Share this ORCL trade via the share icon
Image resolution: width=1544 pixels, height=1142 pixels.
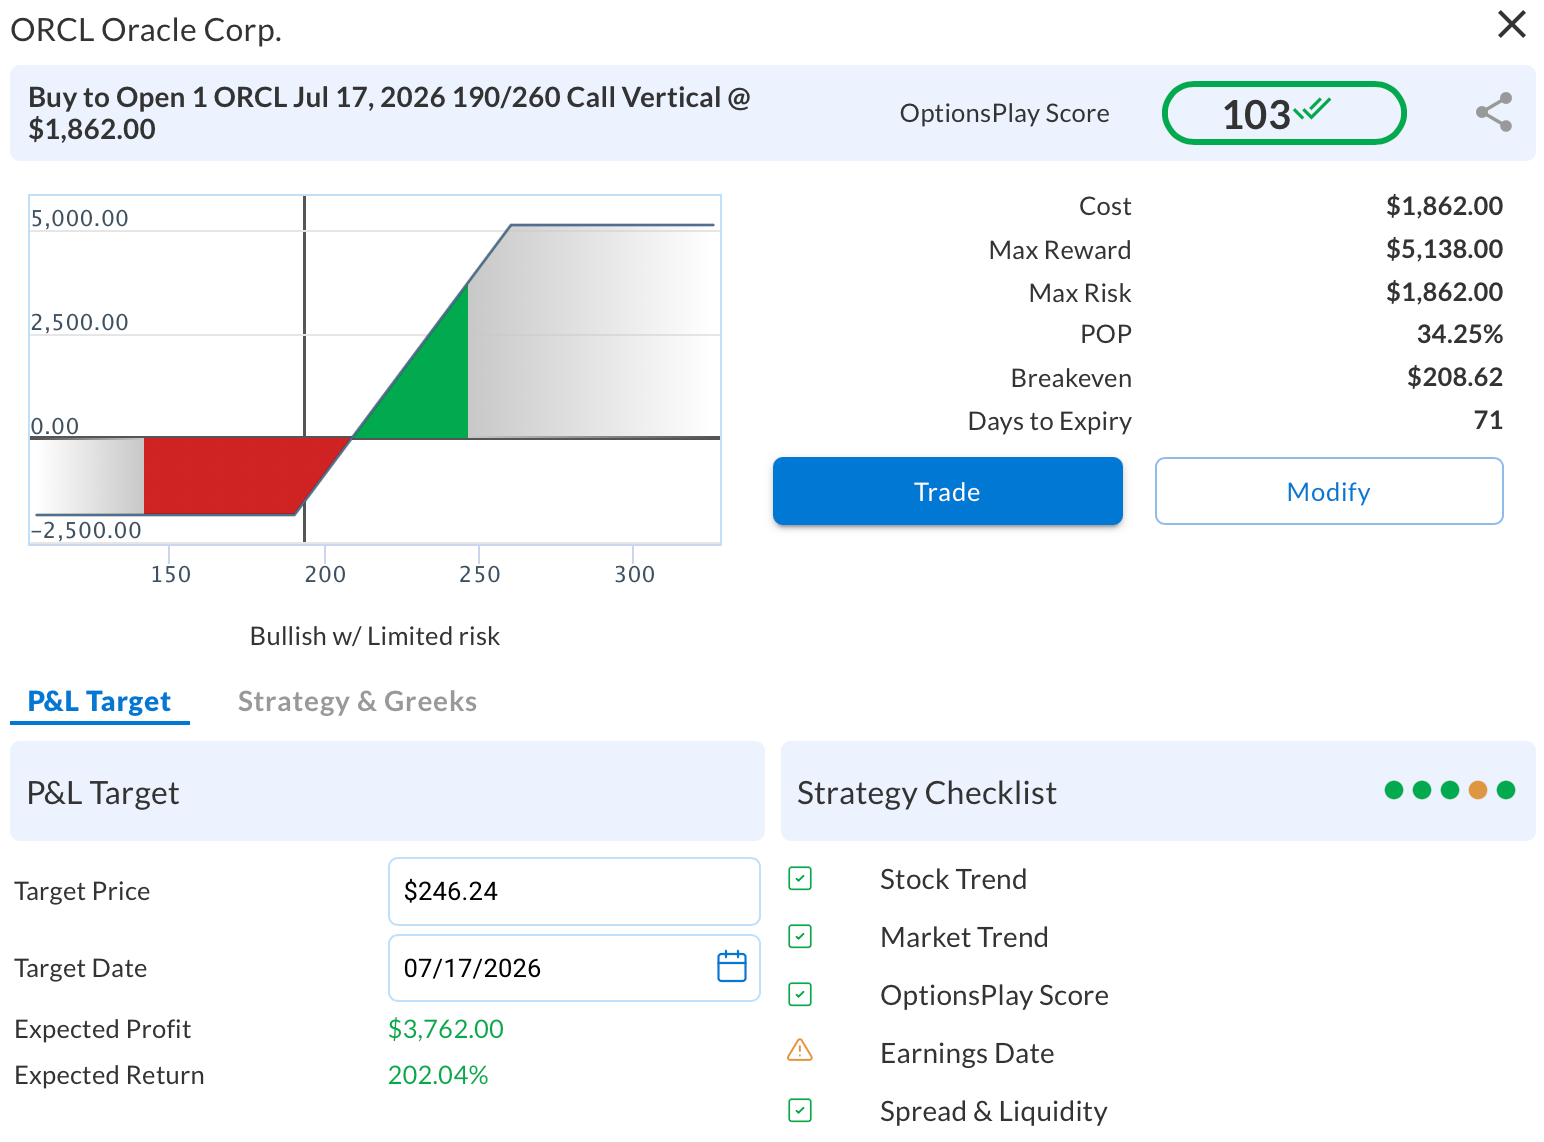(x=1494, y=113)
